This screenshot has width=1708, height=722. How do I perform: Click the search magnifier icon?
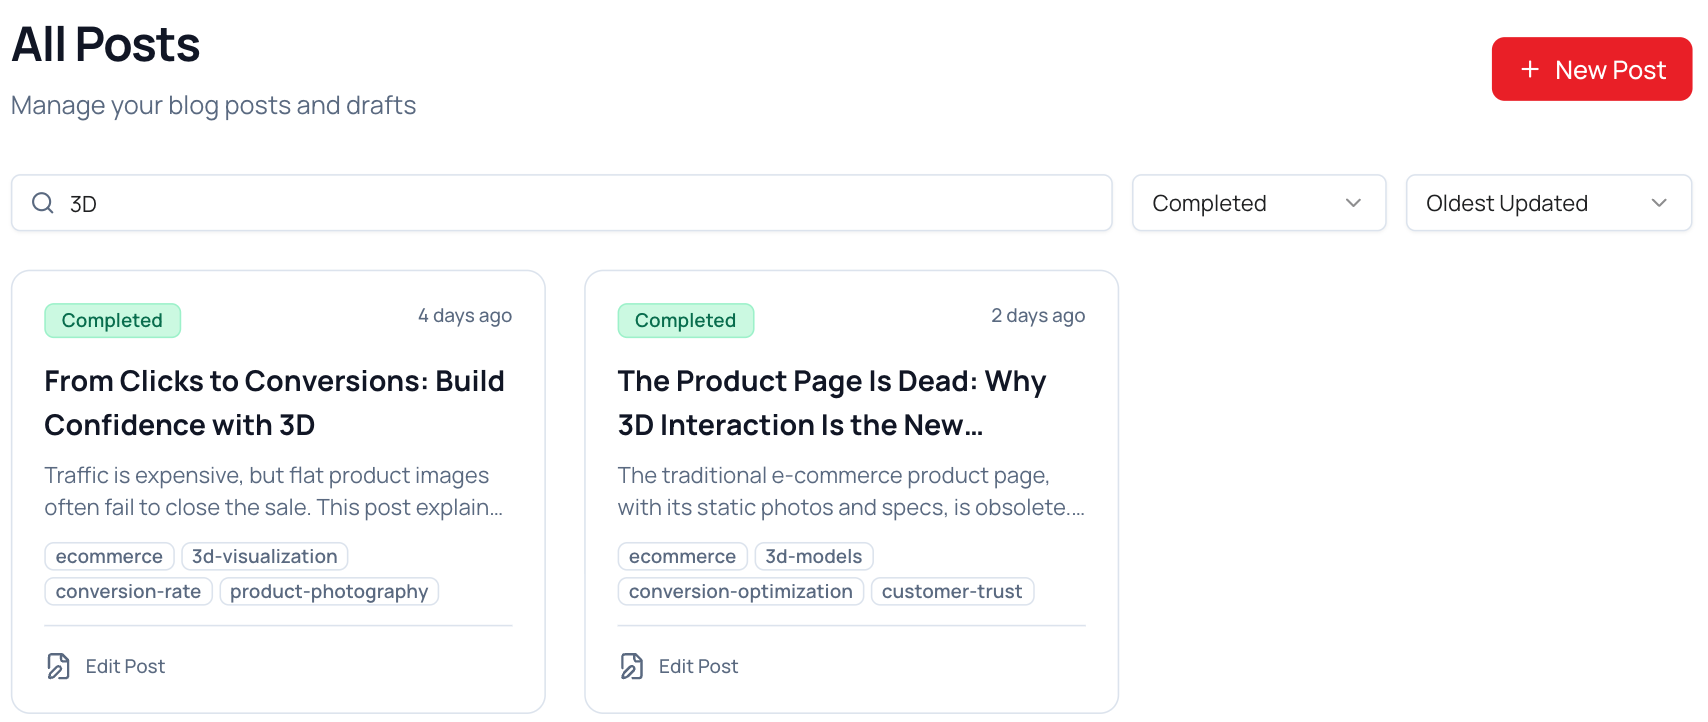pyautogui.click(x=43, y=203)
